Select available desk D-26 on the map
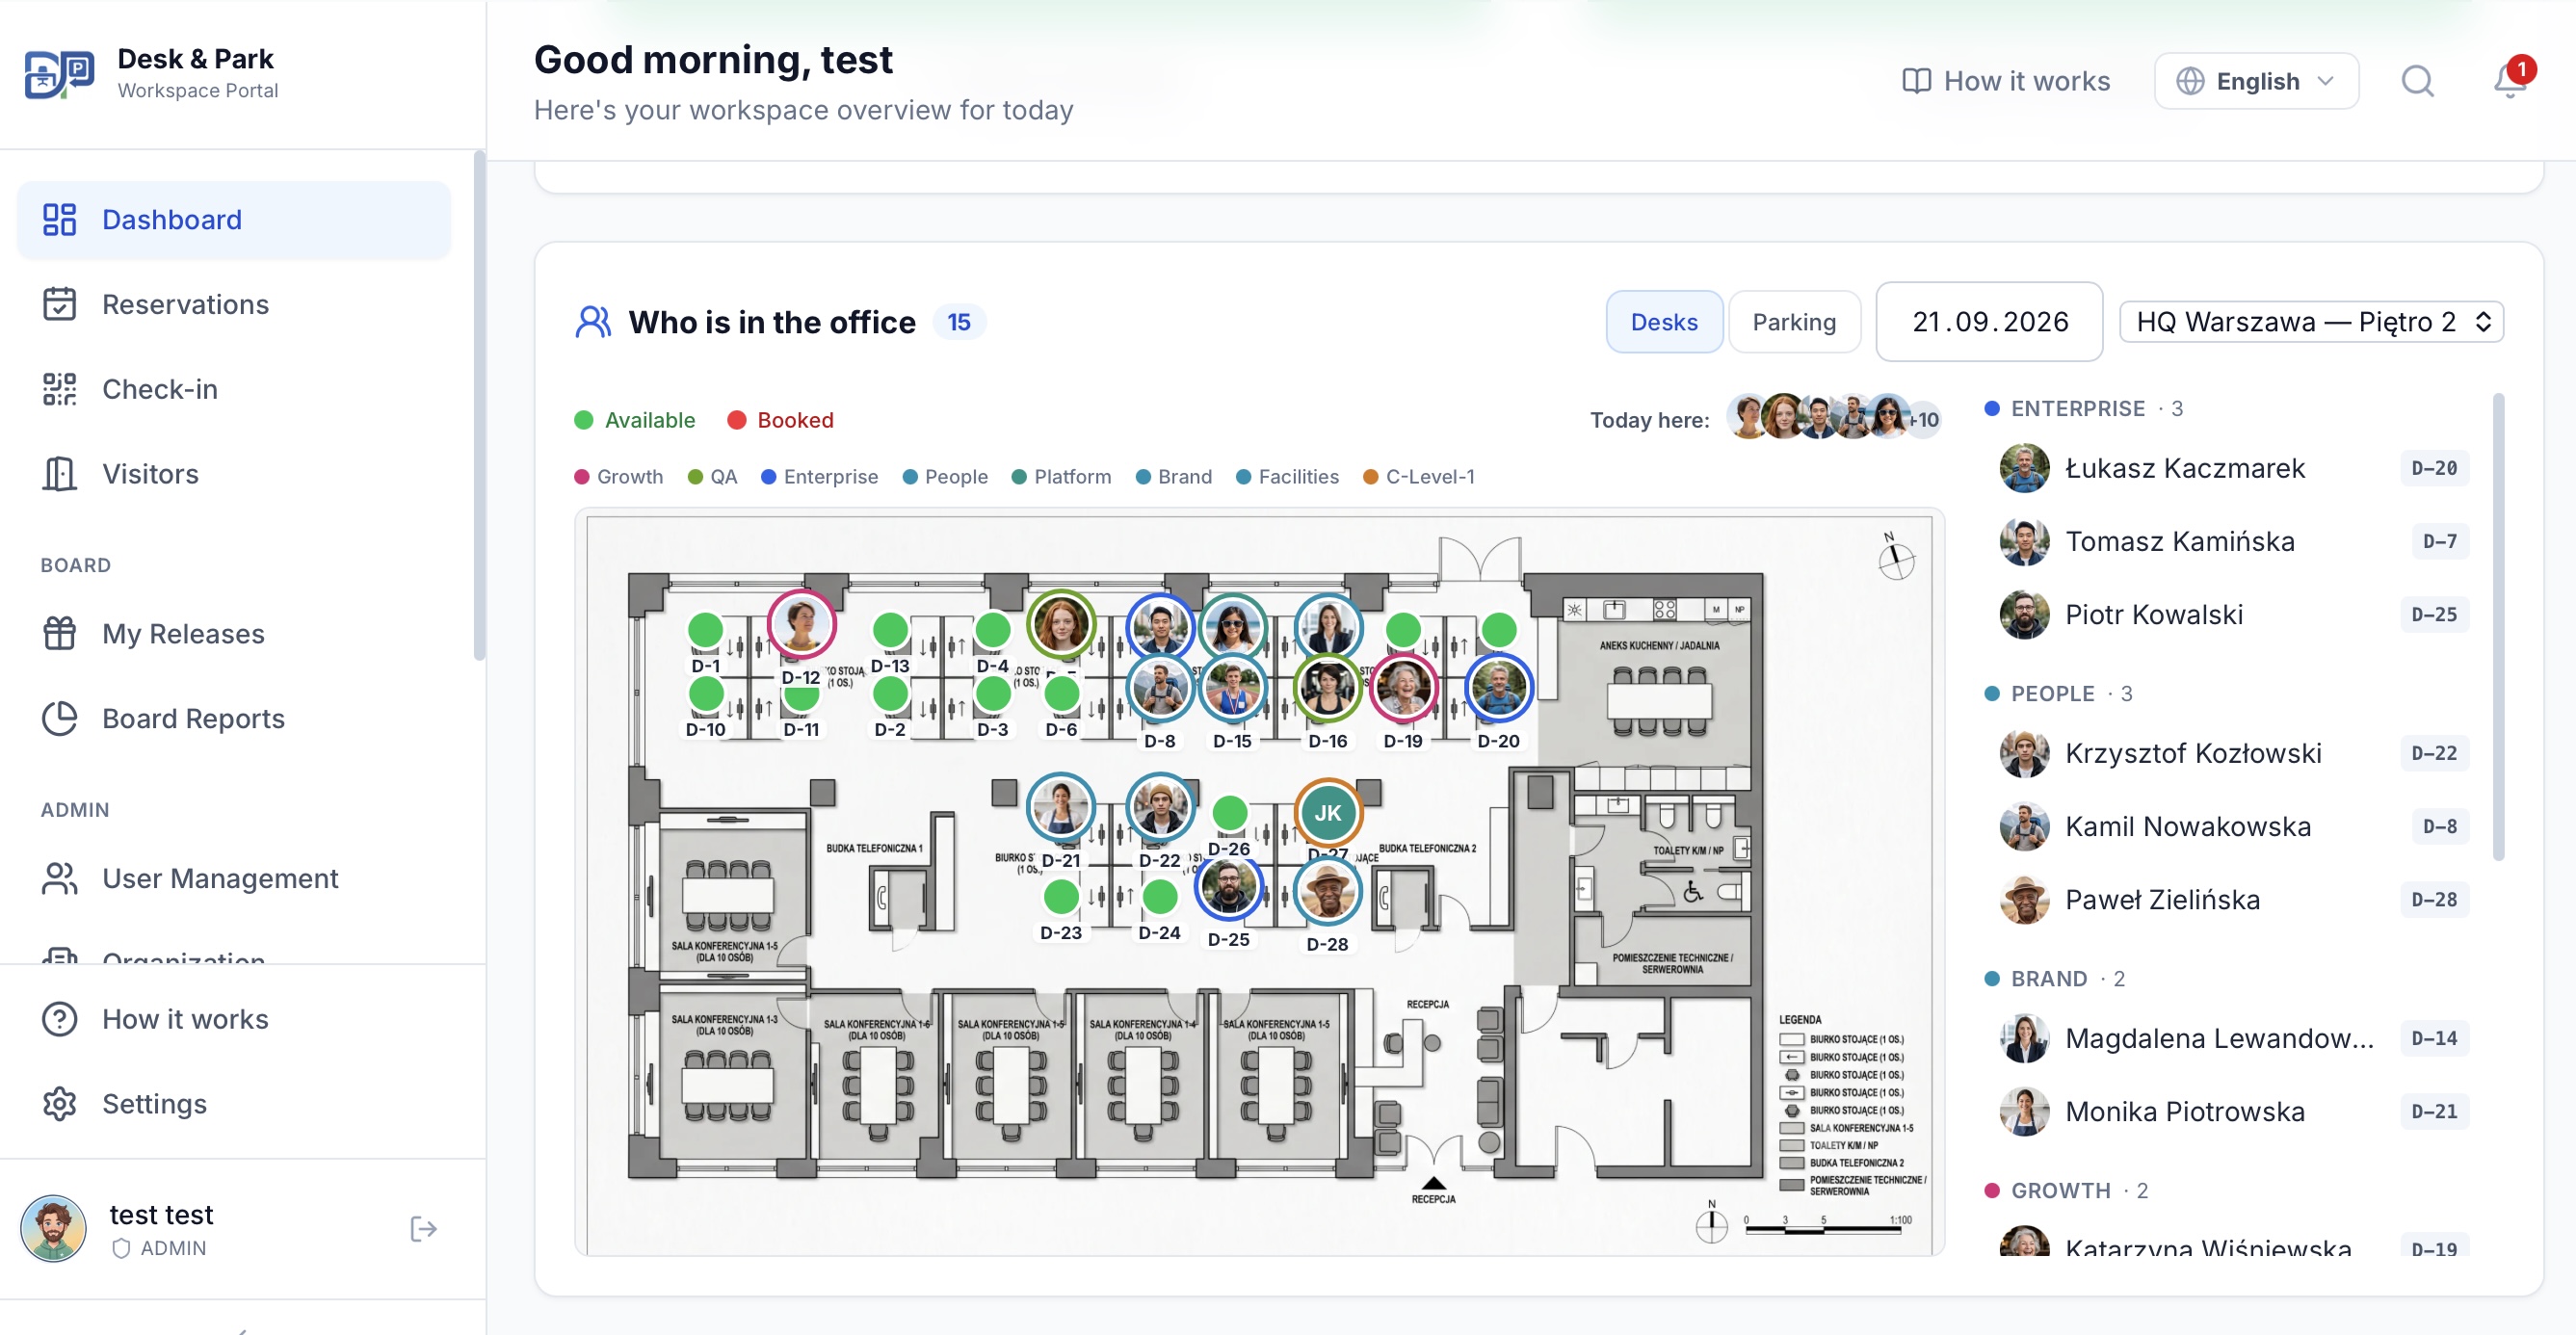Image resolution: width=2576 pixels, height=1335 pixels. [1229, 813]
